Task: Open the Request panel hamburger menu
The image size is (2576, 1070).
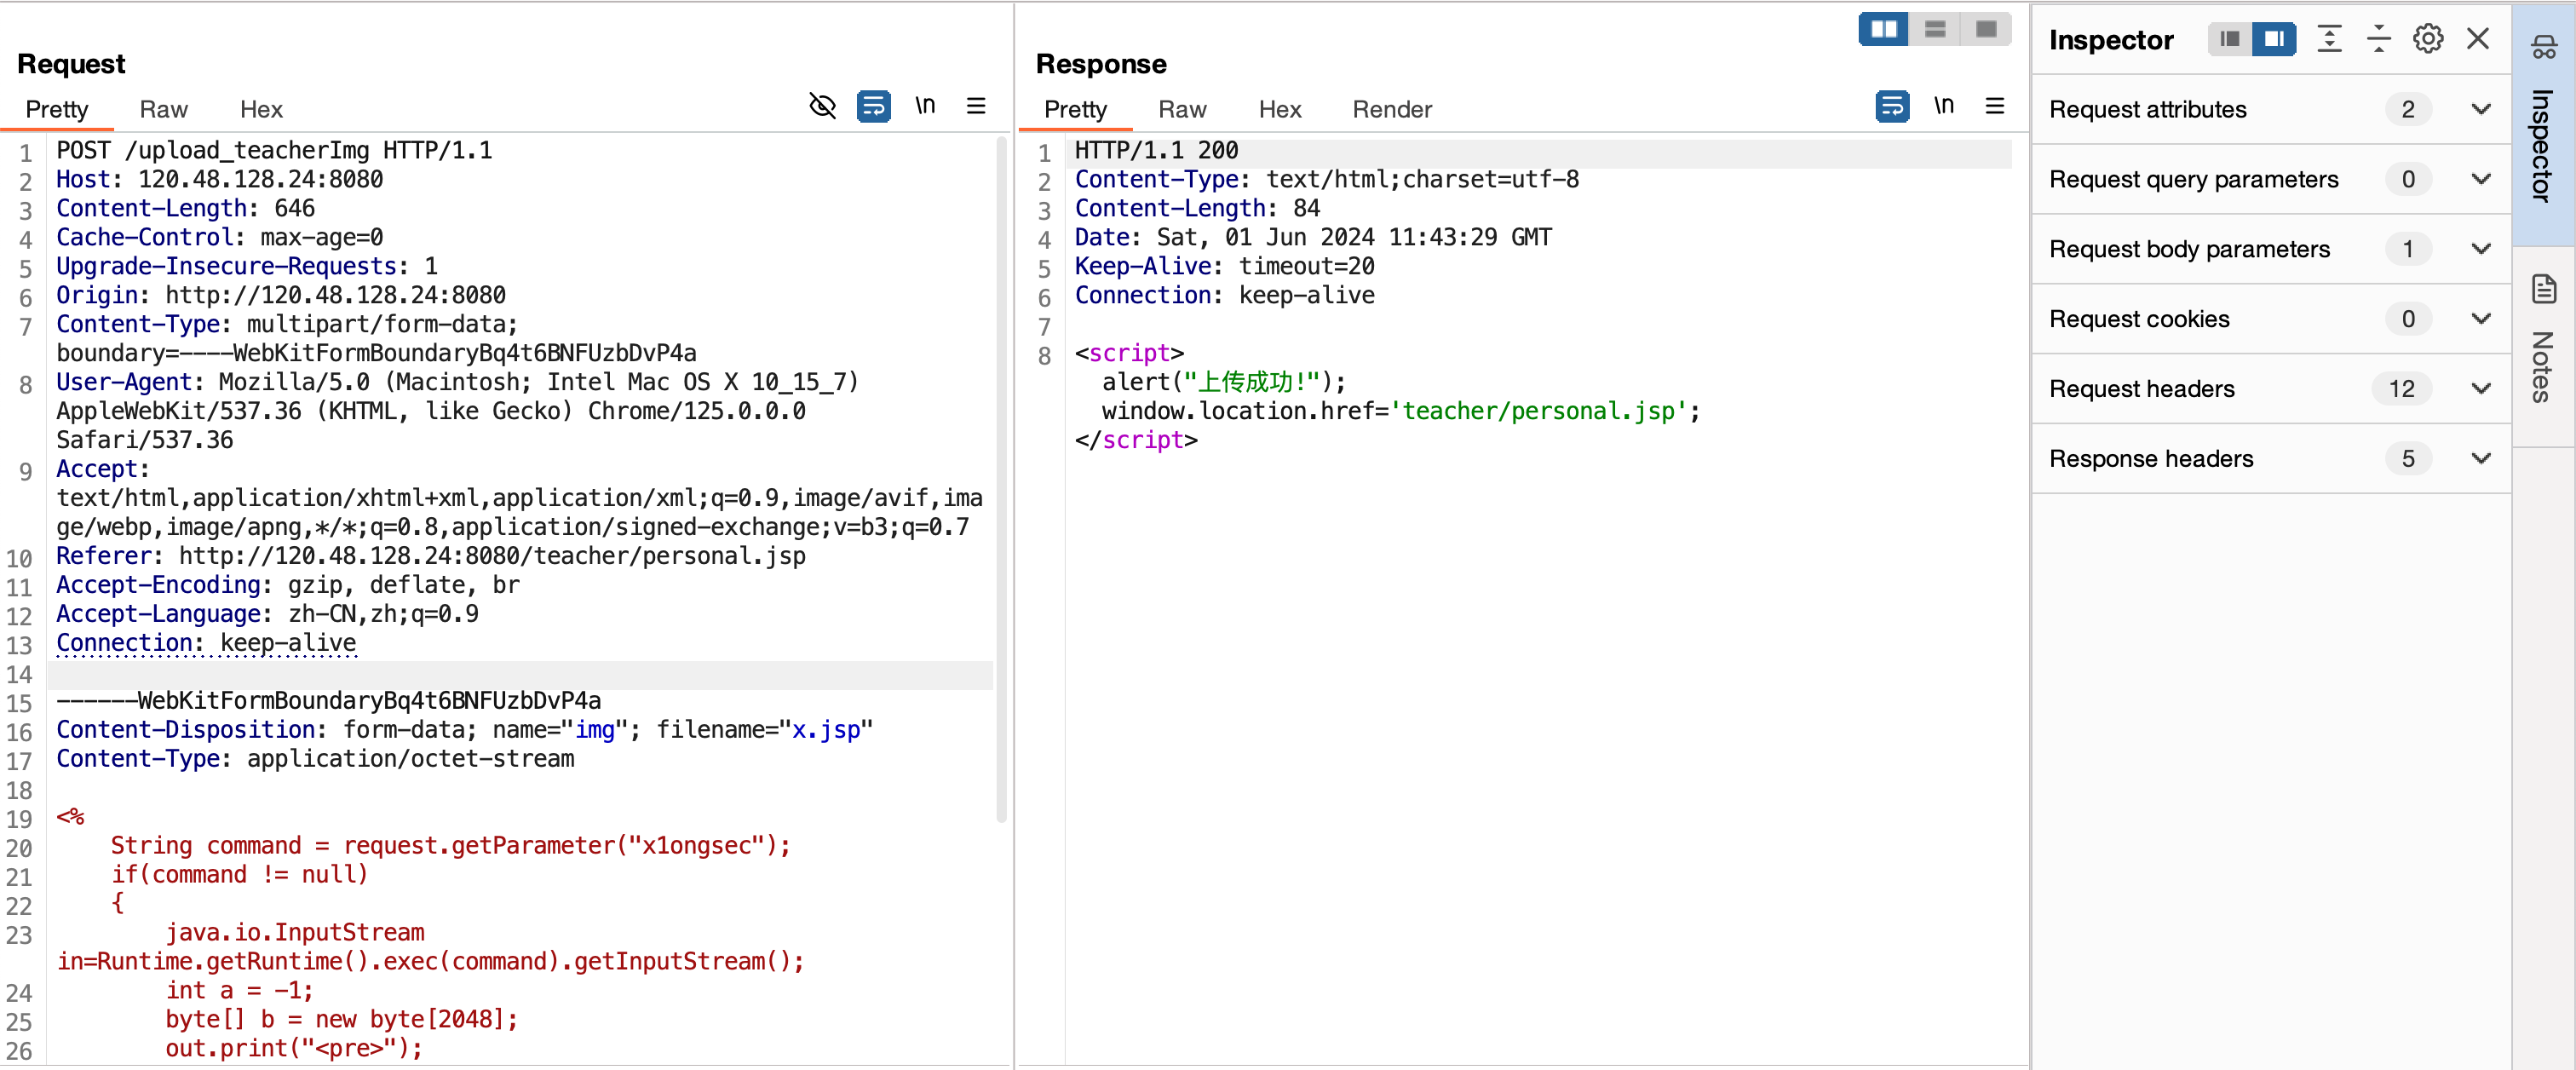Action: click(x=976, y=106)
